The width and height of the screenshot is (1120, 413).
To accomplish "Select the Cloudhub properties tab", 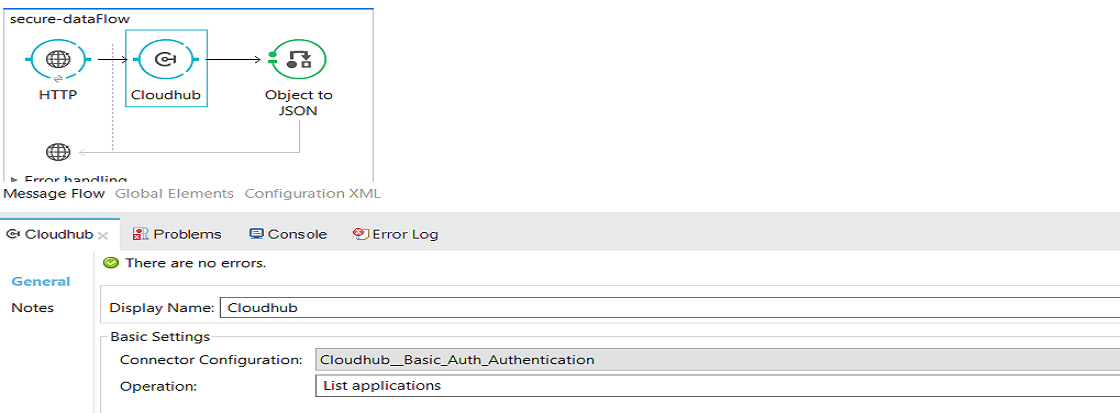I will click(x=58, y=234).
